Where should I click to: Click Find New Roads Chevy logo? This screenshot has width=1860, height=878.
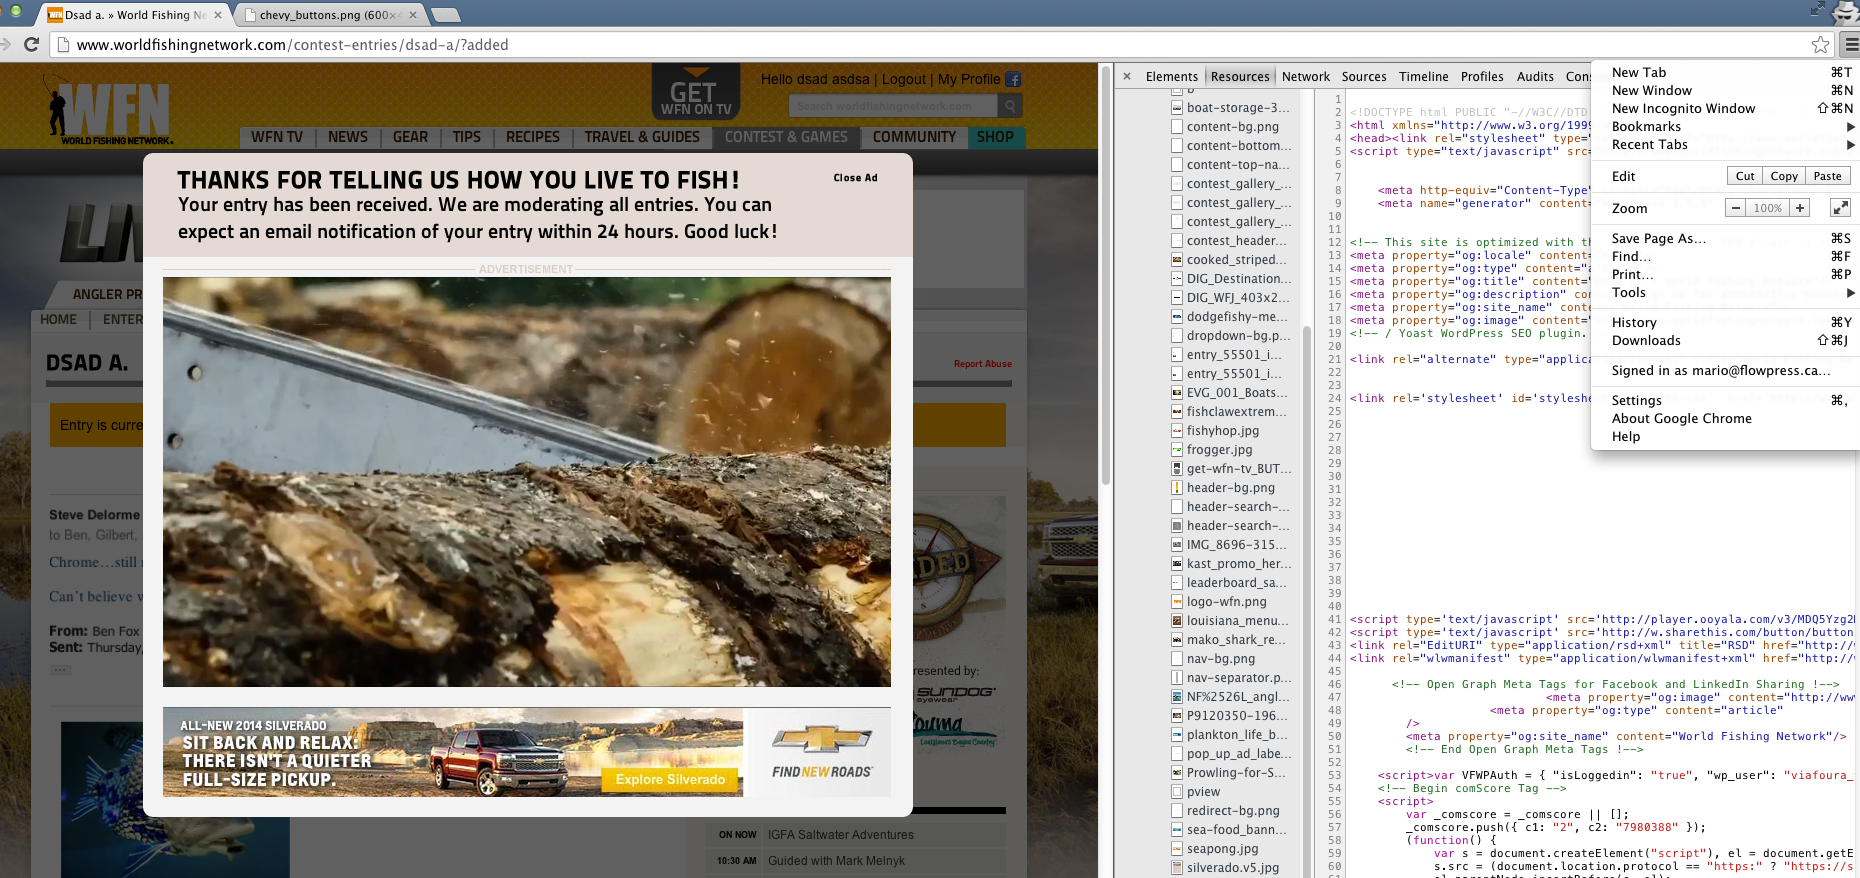(x=821, y=752)
